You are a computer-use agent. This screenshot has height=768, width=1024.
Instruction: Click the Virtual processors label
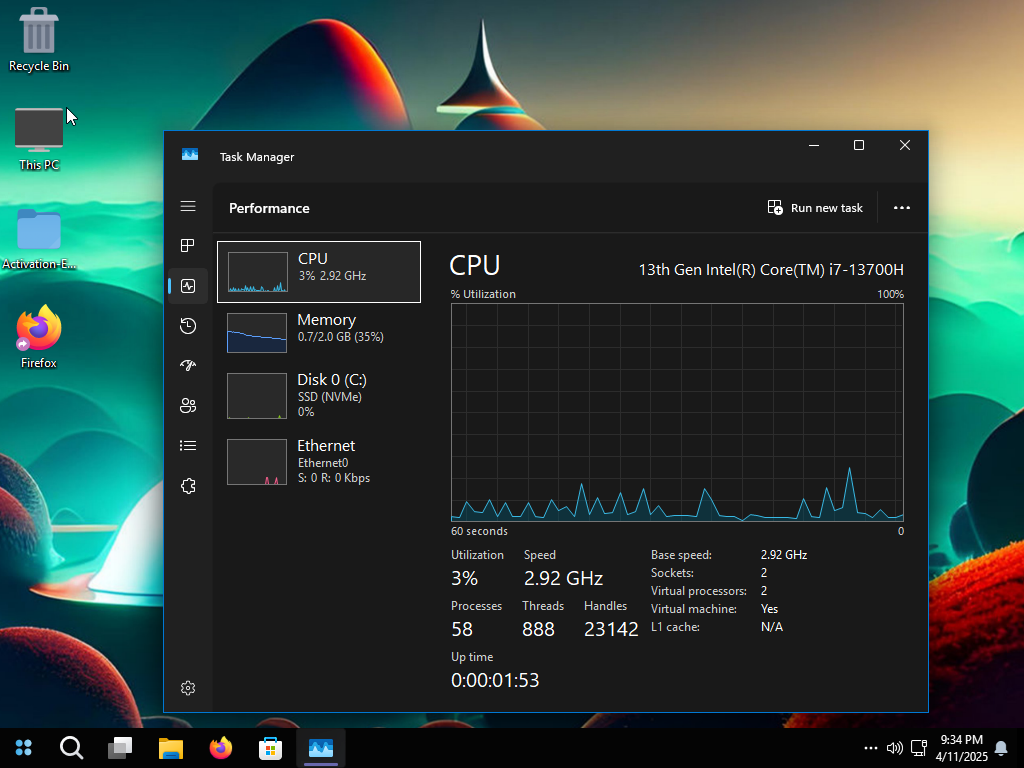pos(699,591)
